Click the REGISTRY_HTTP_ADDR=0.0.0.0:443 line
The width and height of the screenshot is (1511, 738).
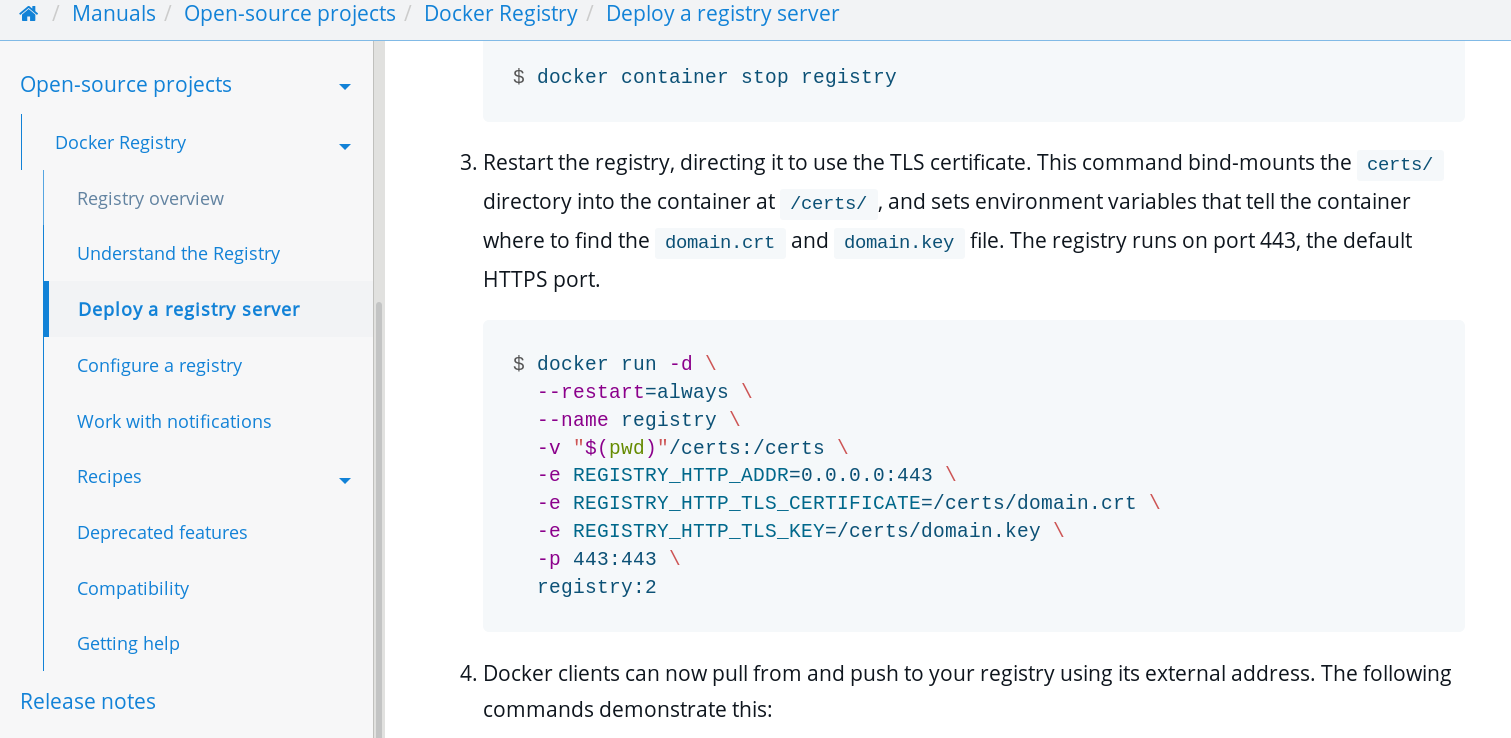(x=746, y=476)
